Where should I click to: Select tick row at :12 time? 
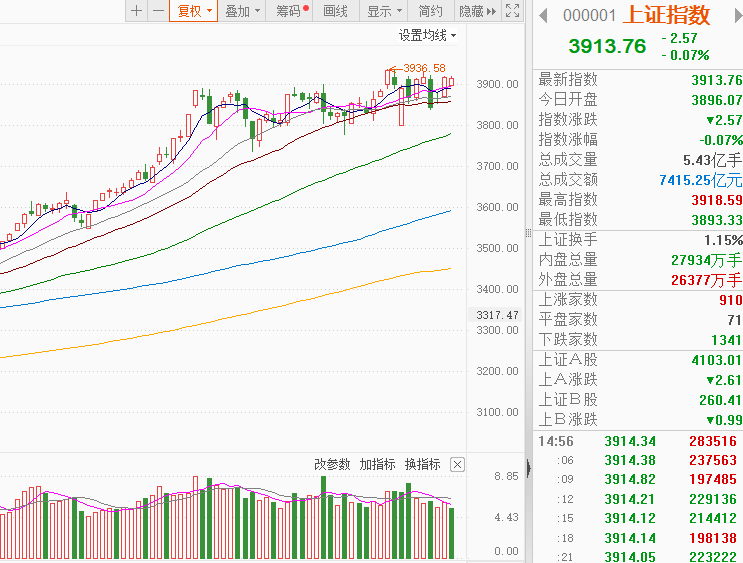(638, 499)
